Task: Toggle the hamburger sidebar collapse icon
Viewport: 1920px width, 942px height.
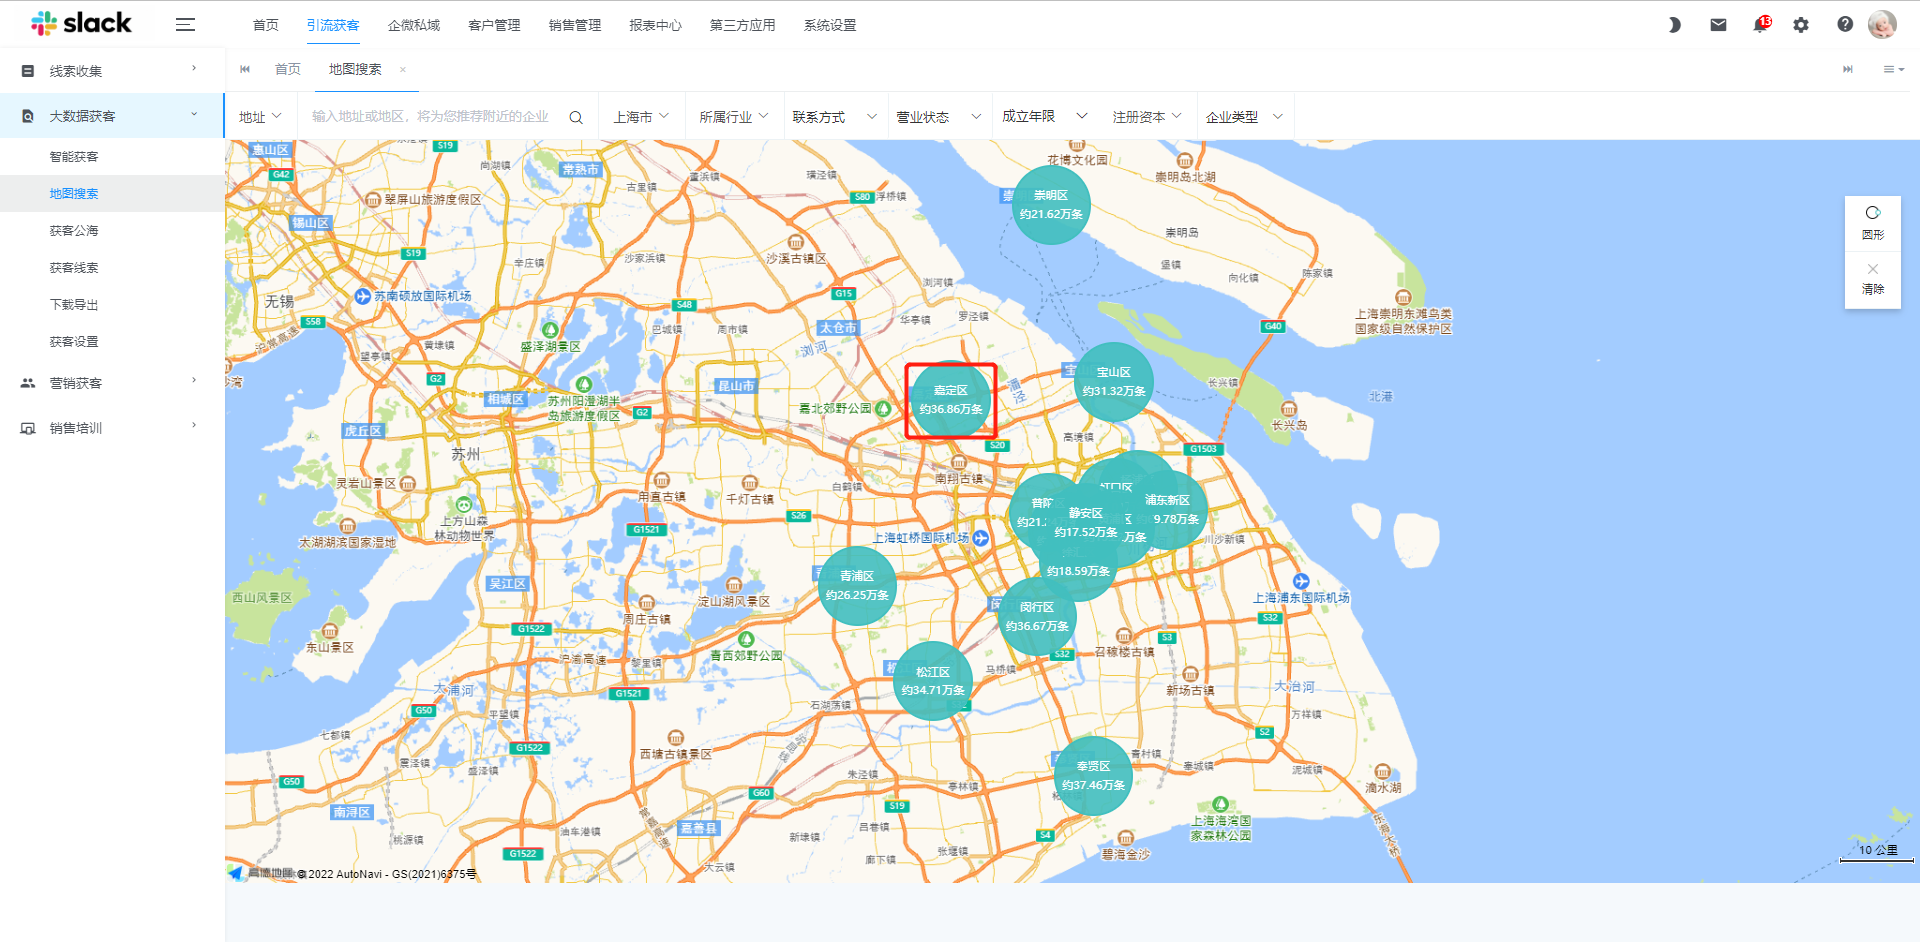Action: pos(185,25)
